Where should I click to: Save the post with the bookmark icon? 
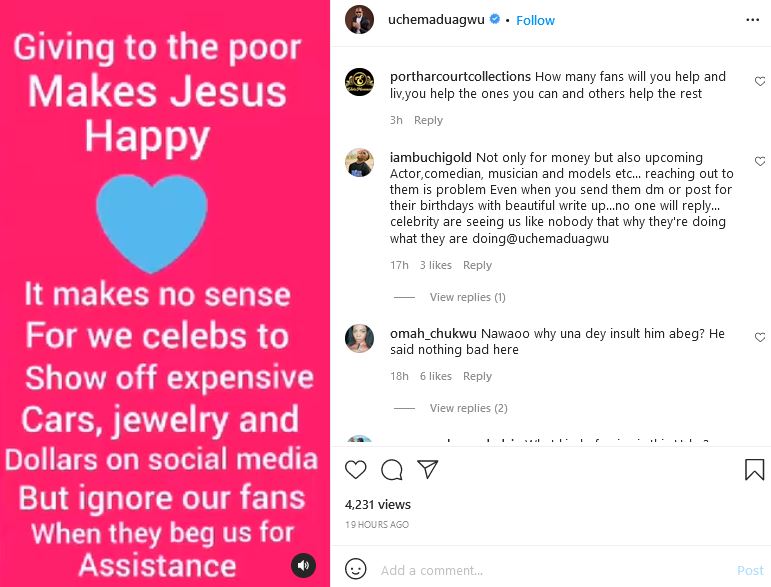tap(754, 469)
